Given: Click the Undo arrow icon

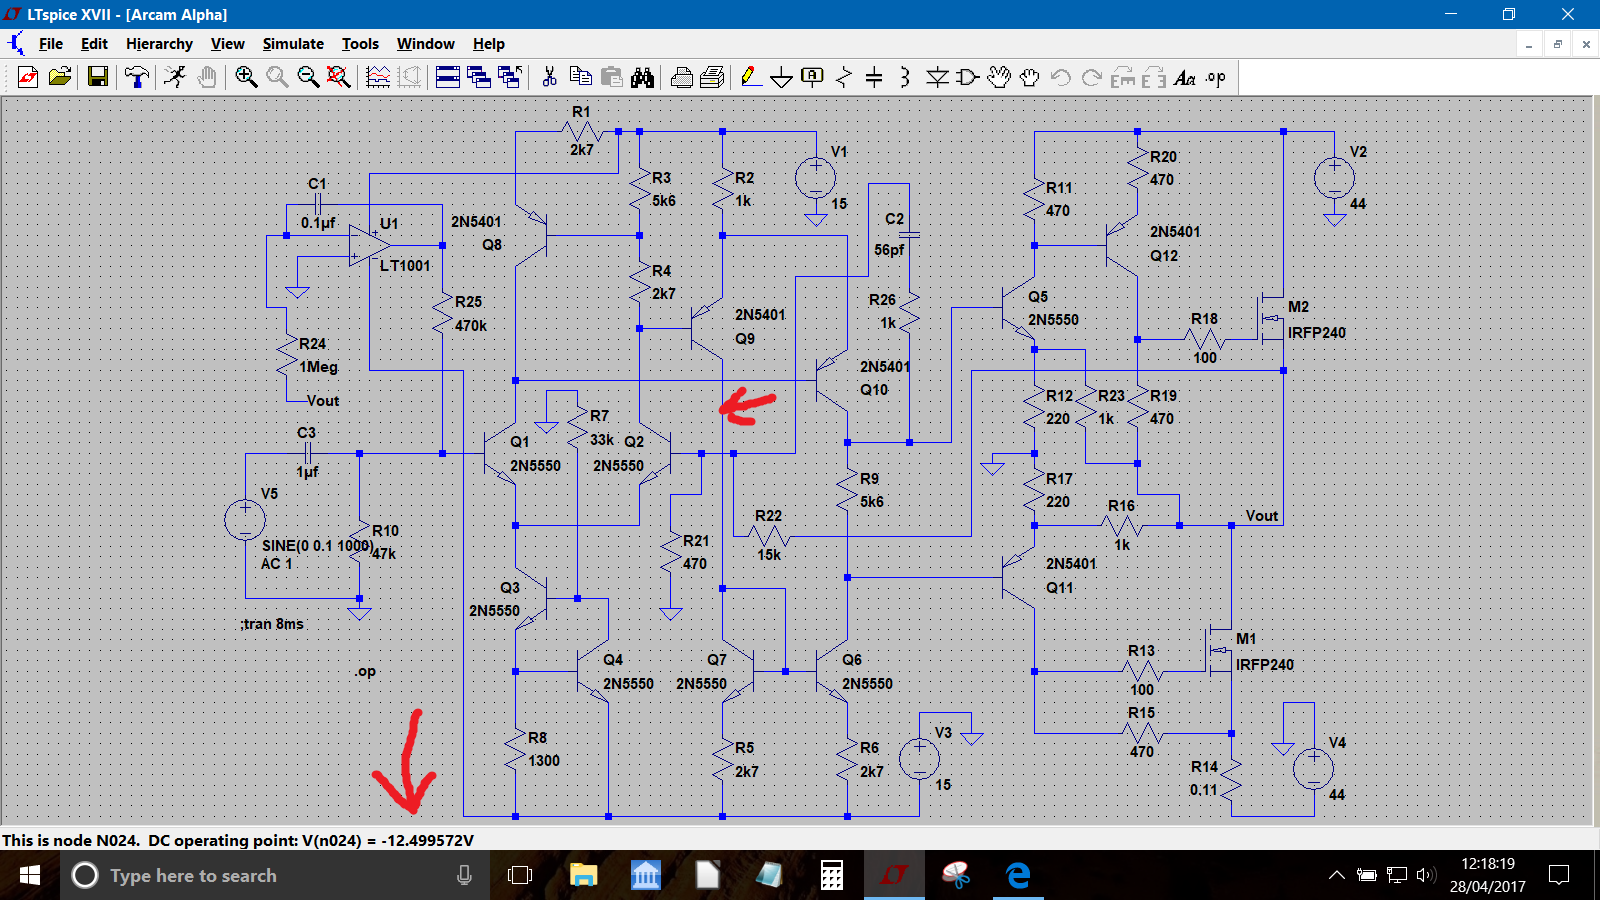Looking at the screenshot, I should (1061, 77).
